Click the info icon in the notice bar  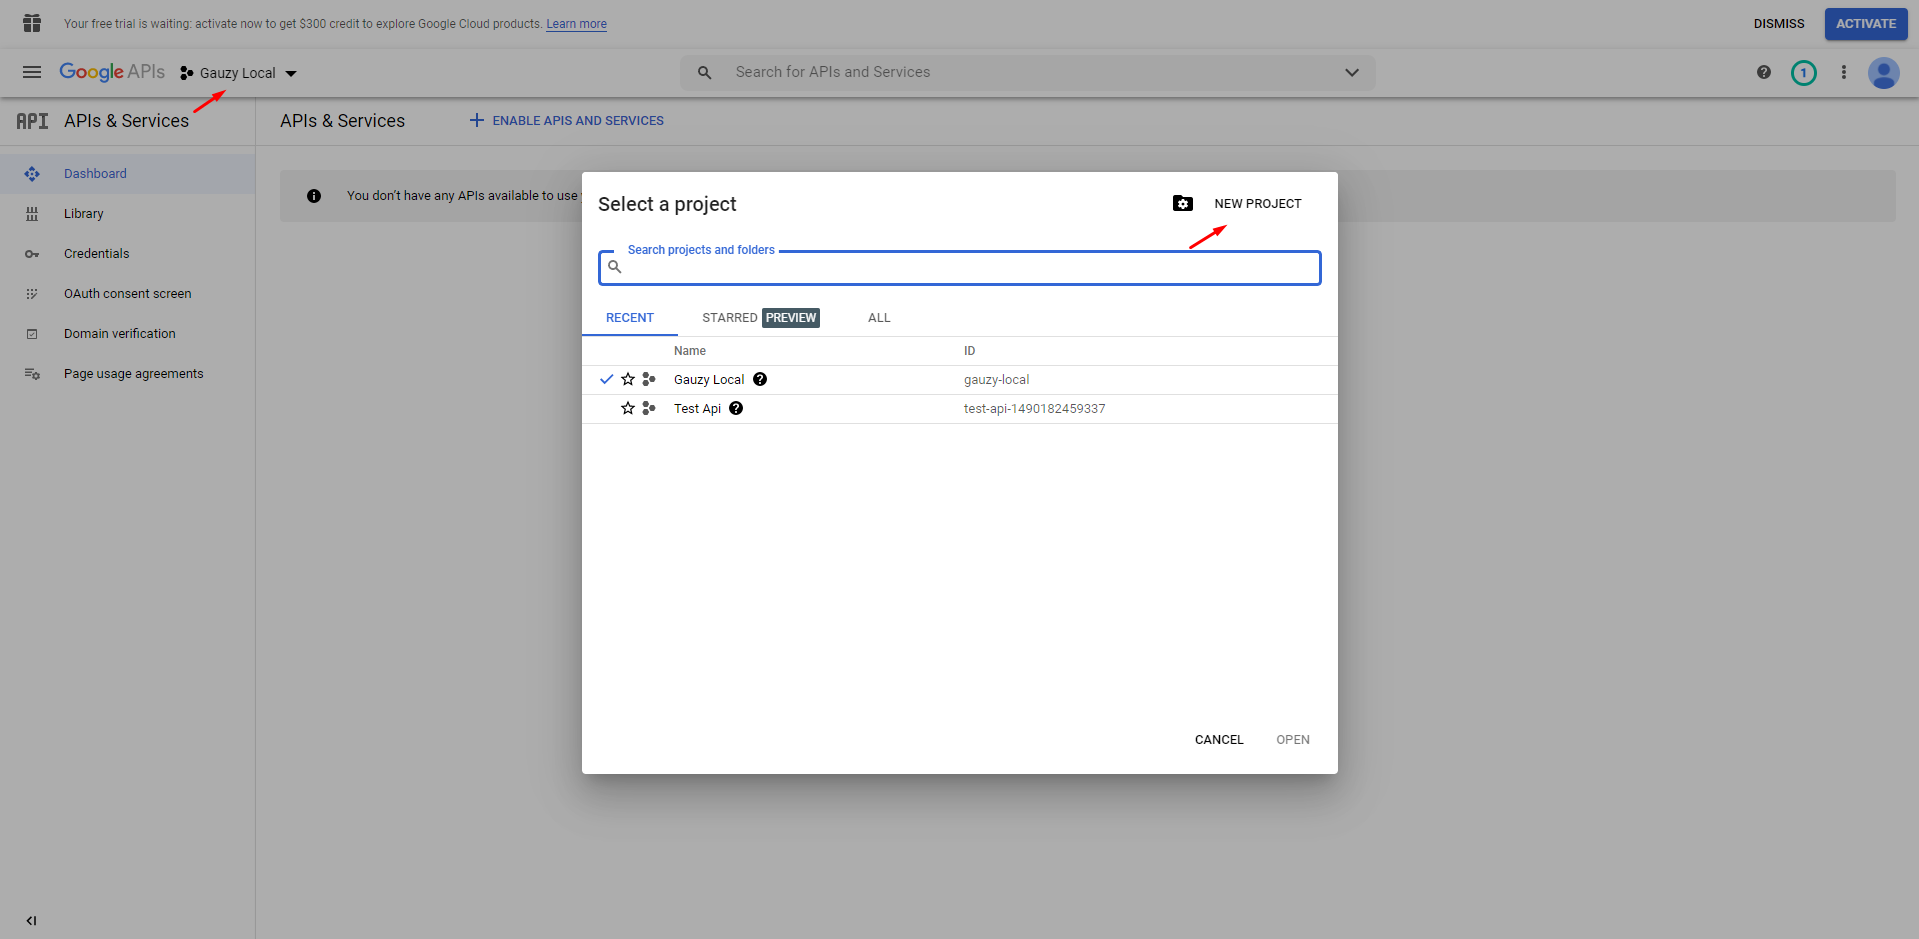[x=314, y=196]
